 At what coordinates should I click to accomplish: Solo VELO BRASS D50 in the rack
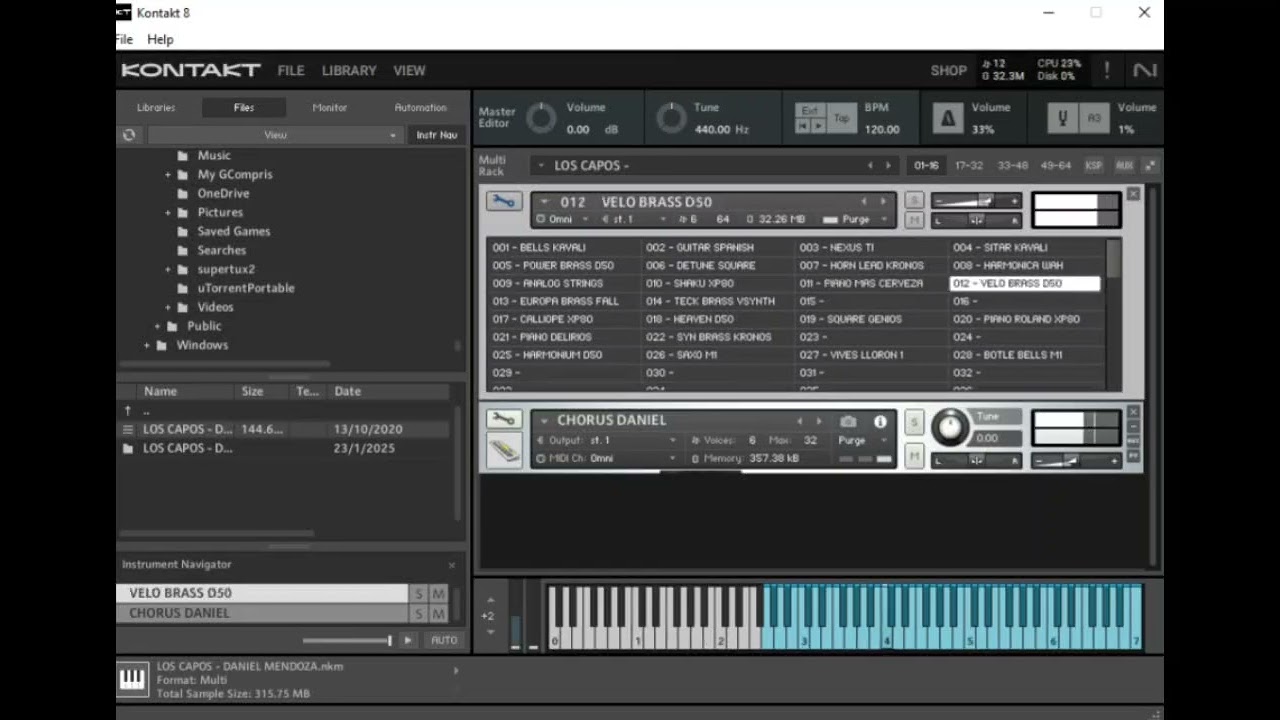point(914,200)
